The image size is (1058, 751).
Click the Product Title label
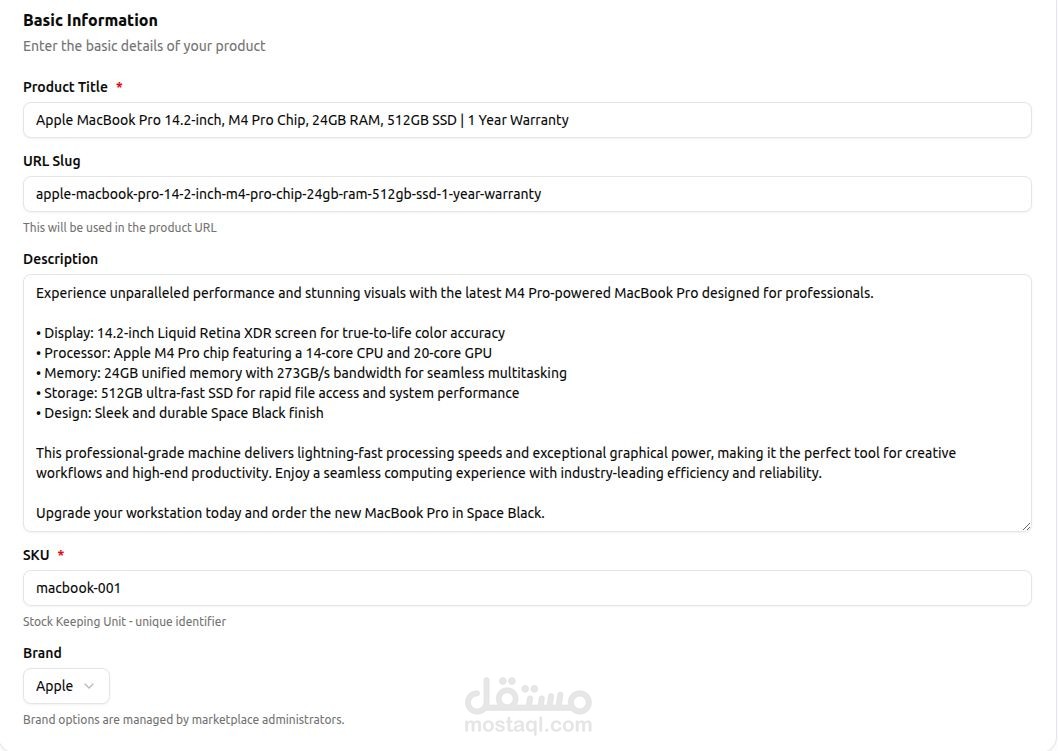(65, 87)
